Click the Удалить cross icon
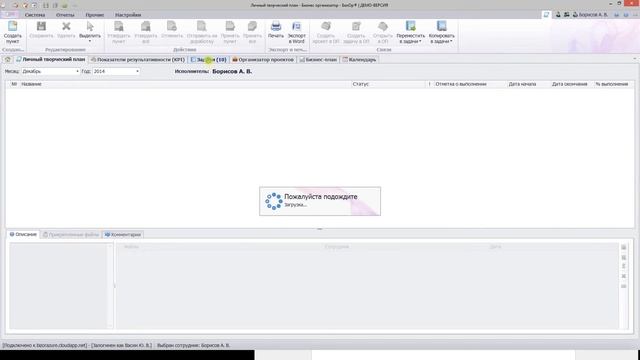Screen dimensions: 640x360 [x=66, y=27]
